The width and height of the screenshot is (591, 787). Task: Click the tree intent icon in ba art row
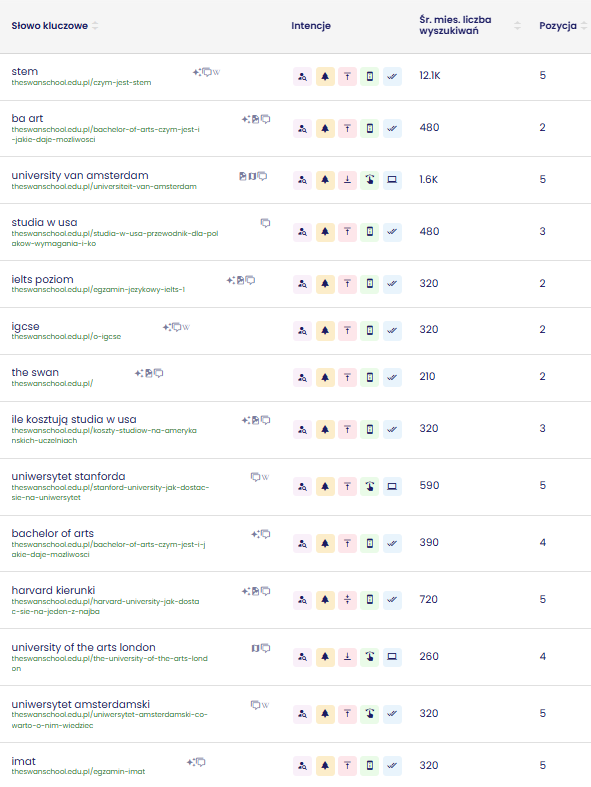(x=325, y=128)
